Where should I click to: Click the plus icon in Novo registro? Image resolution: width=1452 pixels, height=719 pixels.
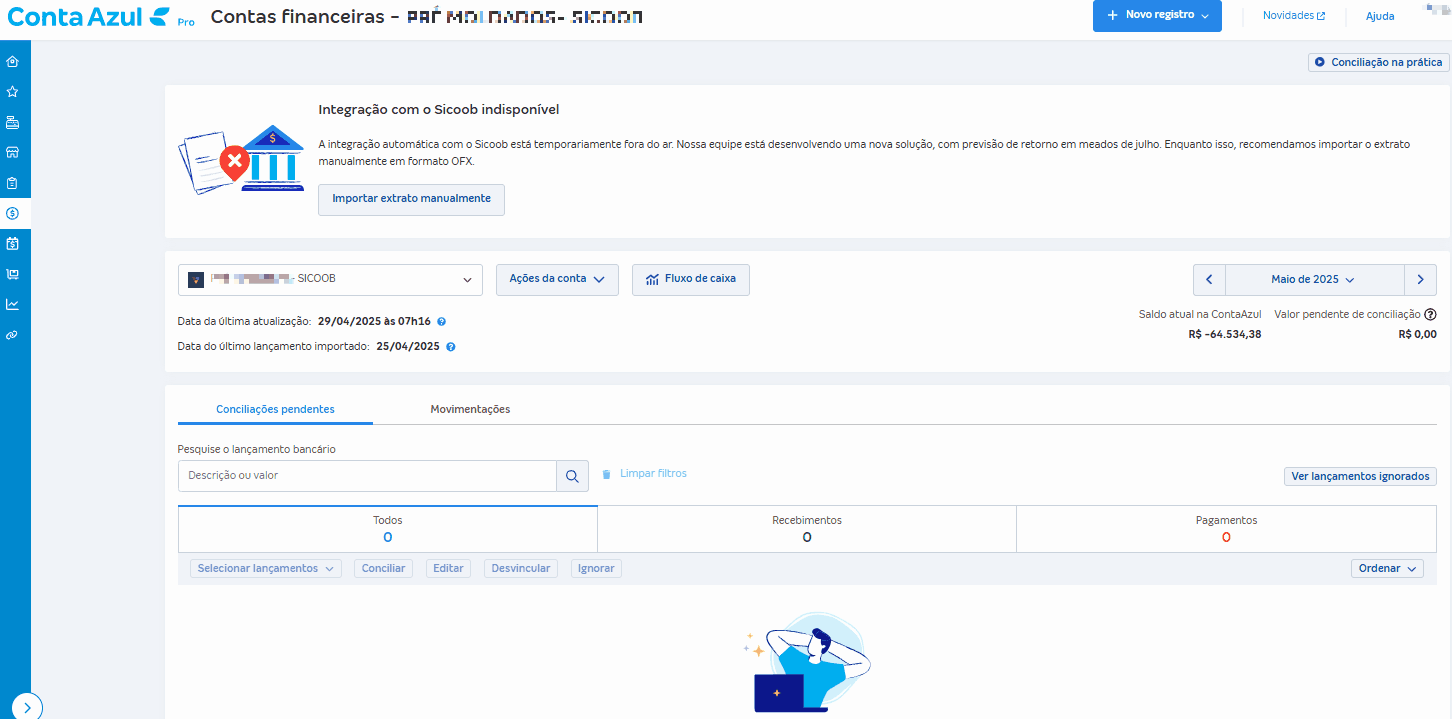(1112, 15)
